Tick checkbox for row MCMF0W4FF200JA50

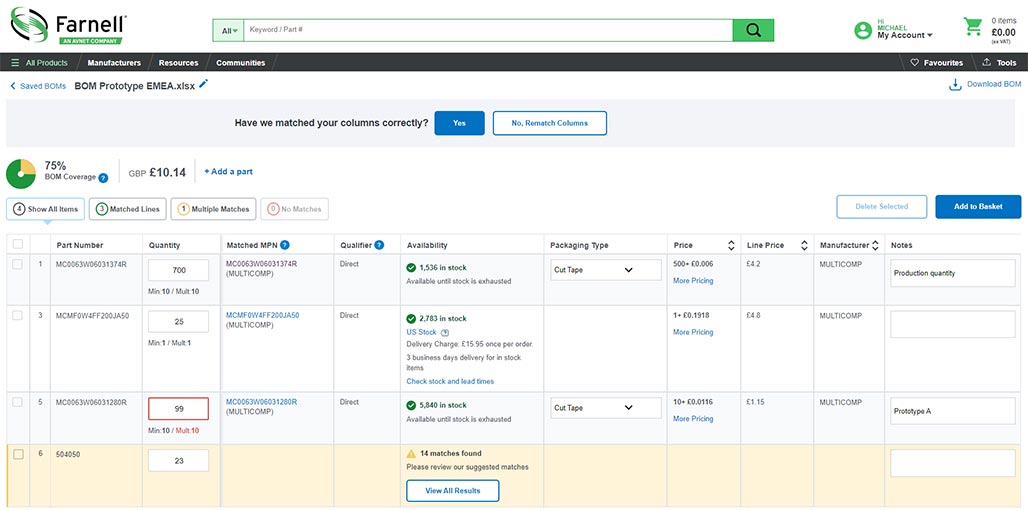tap(18, 315)
